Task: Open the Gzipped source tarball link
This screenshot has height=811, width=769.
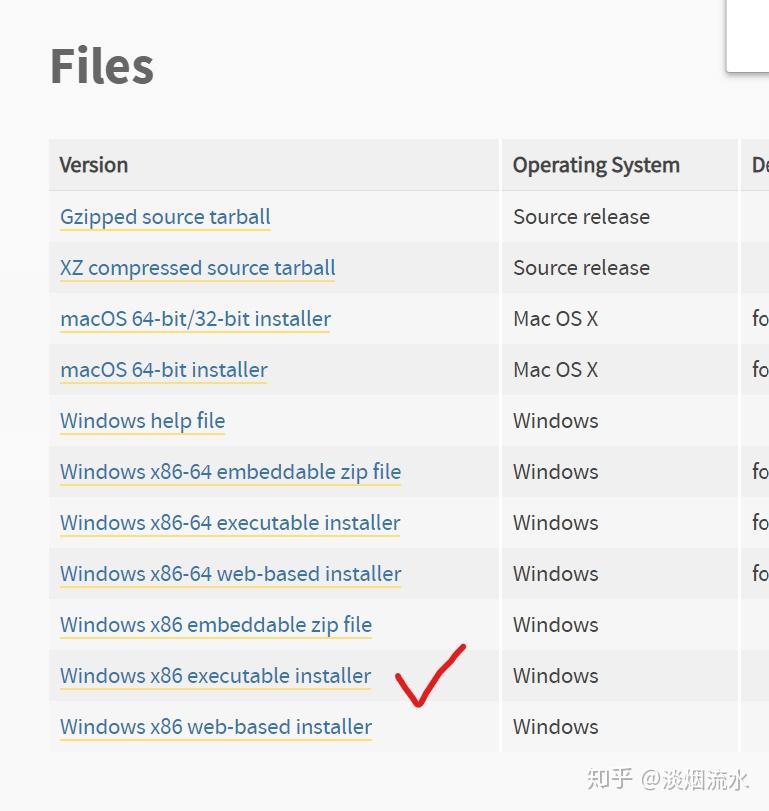Action: click(x=165, y=217)
